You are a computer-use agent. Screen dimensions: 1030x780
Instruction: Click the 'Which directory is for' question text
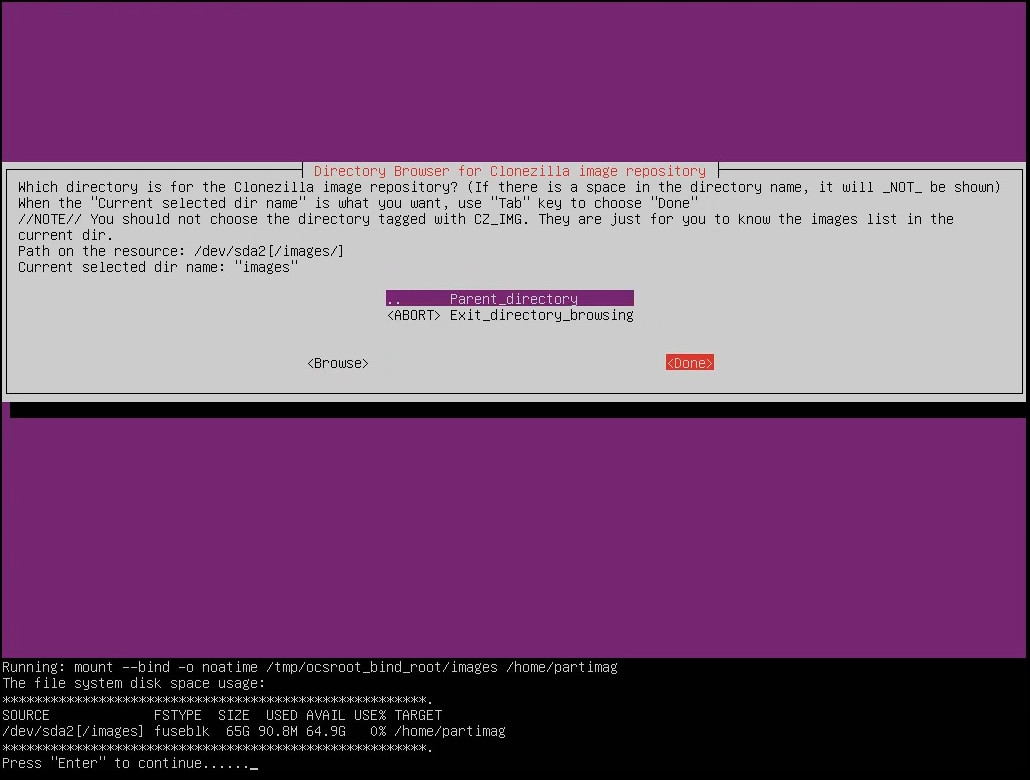pos(508,187)
